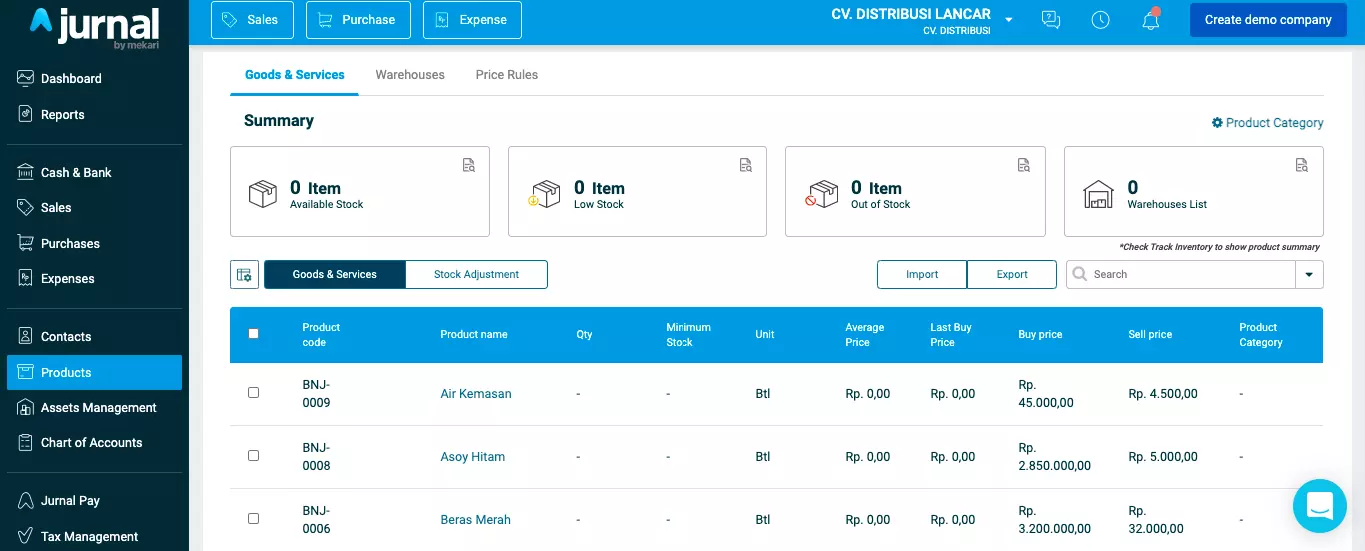Open the search filter dropdown arrow
Screen dimensions: 1365x551
(1309, 274)
